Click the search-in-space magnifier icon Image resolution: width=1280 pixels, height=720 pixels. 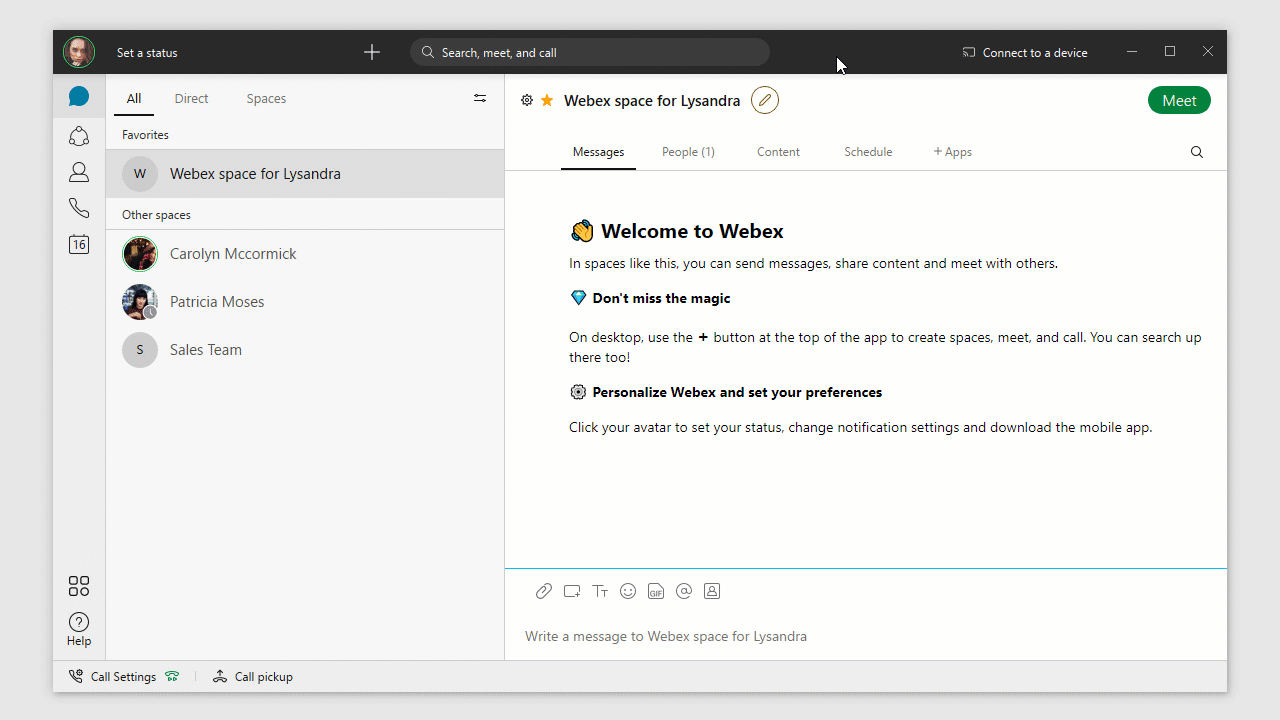click(x=1197, y=152)
